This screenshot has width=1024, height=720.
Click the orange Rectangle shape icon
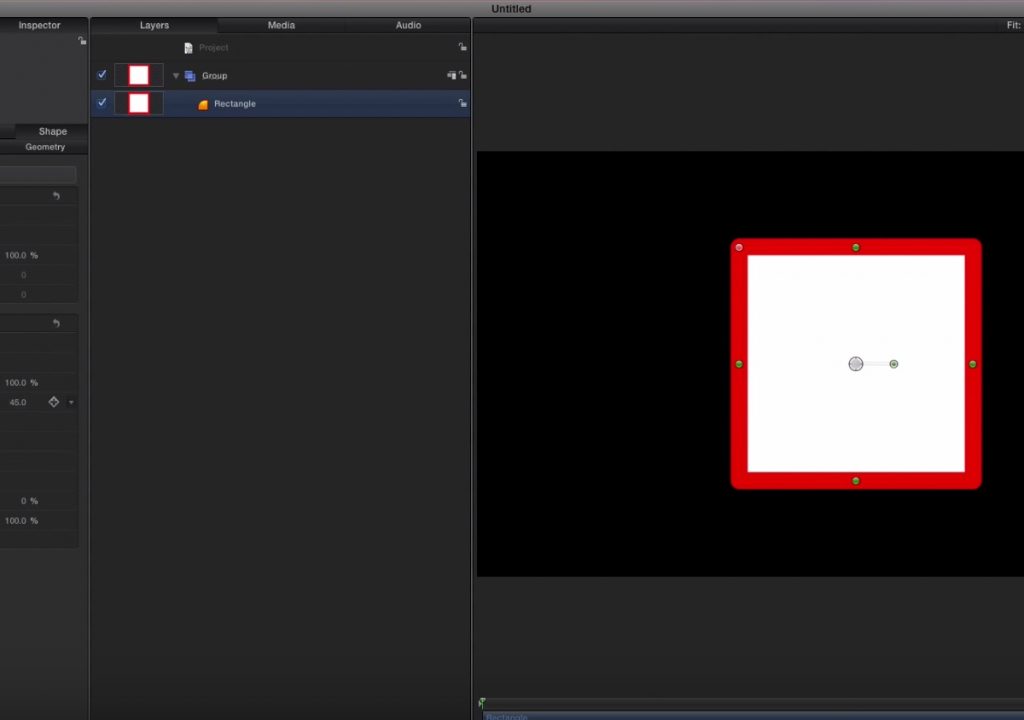coord(203,104)
